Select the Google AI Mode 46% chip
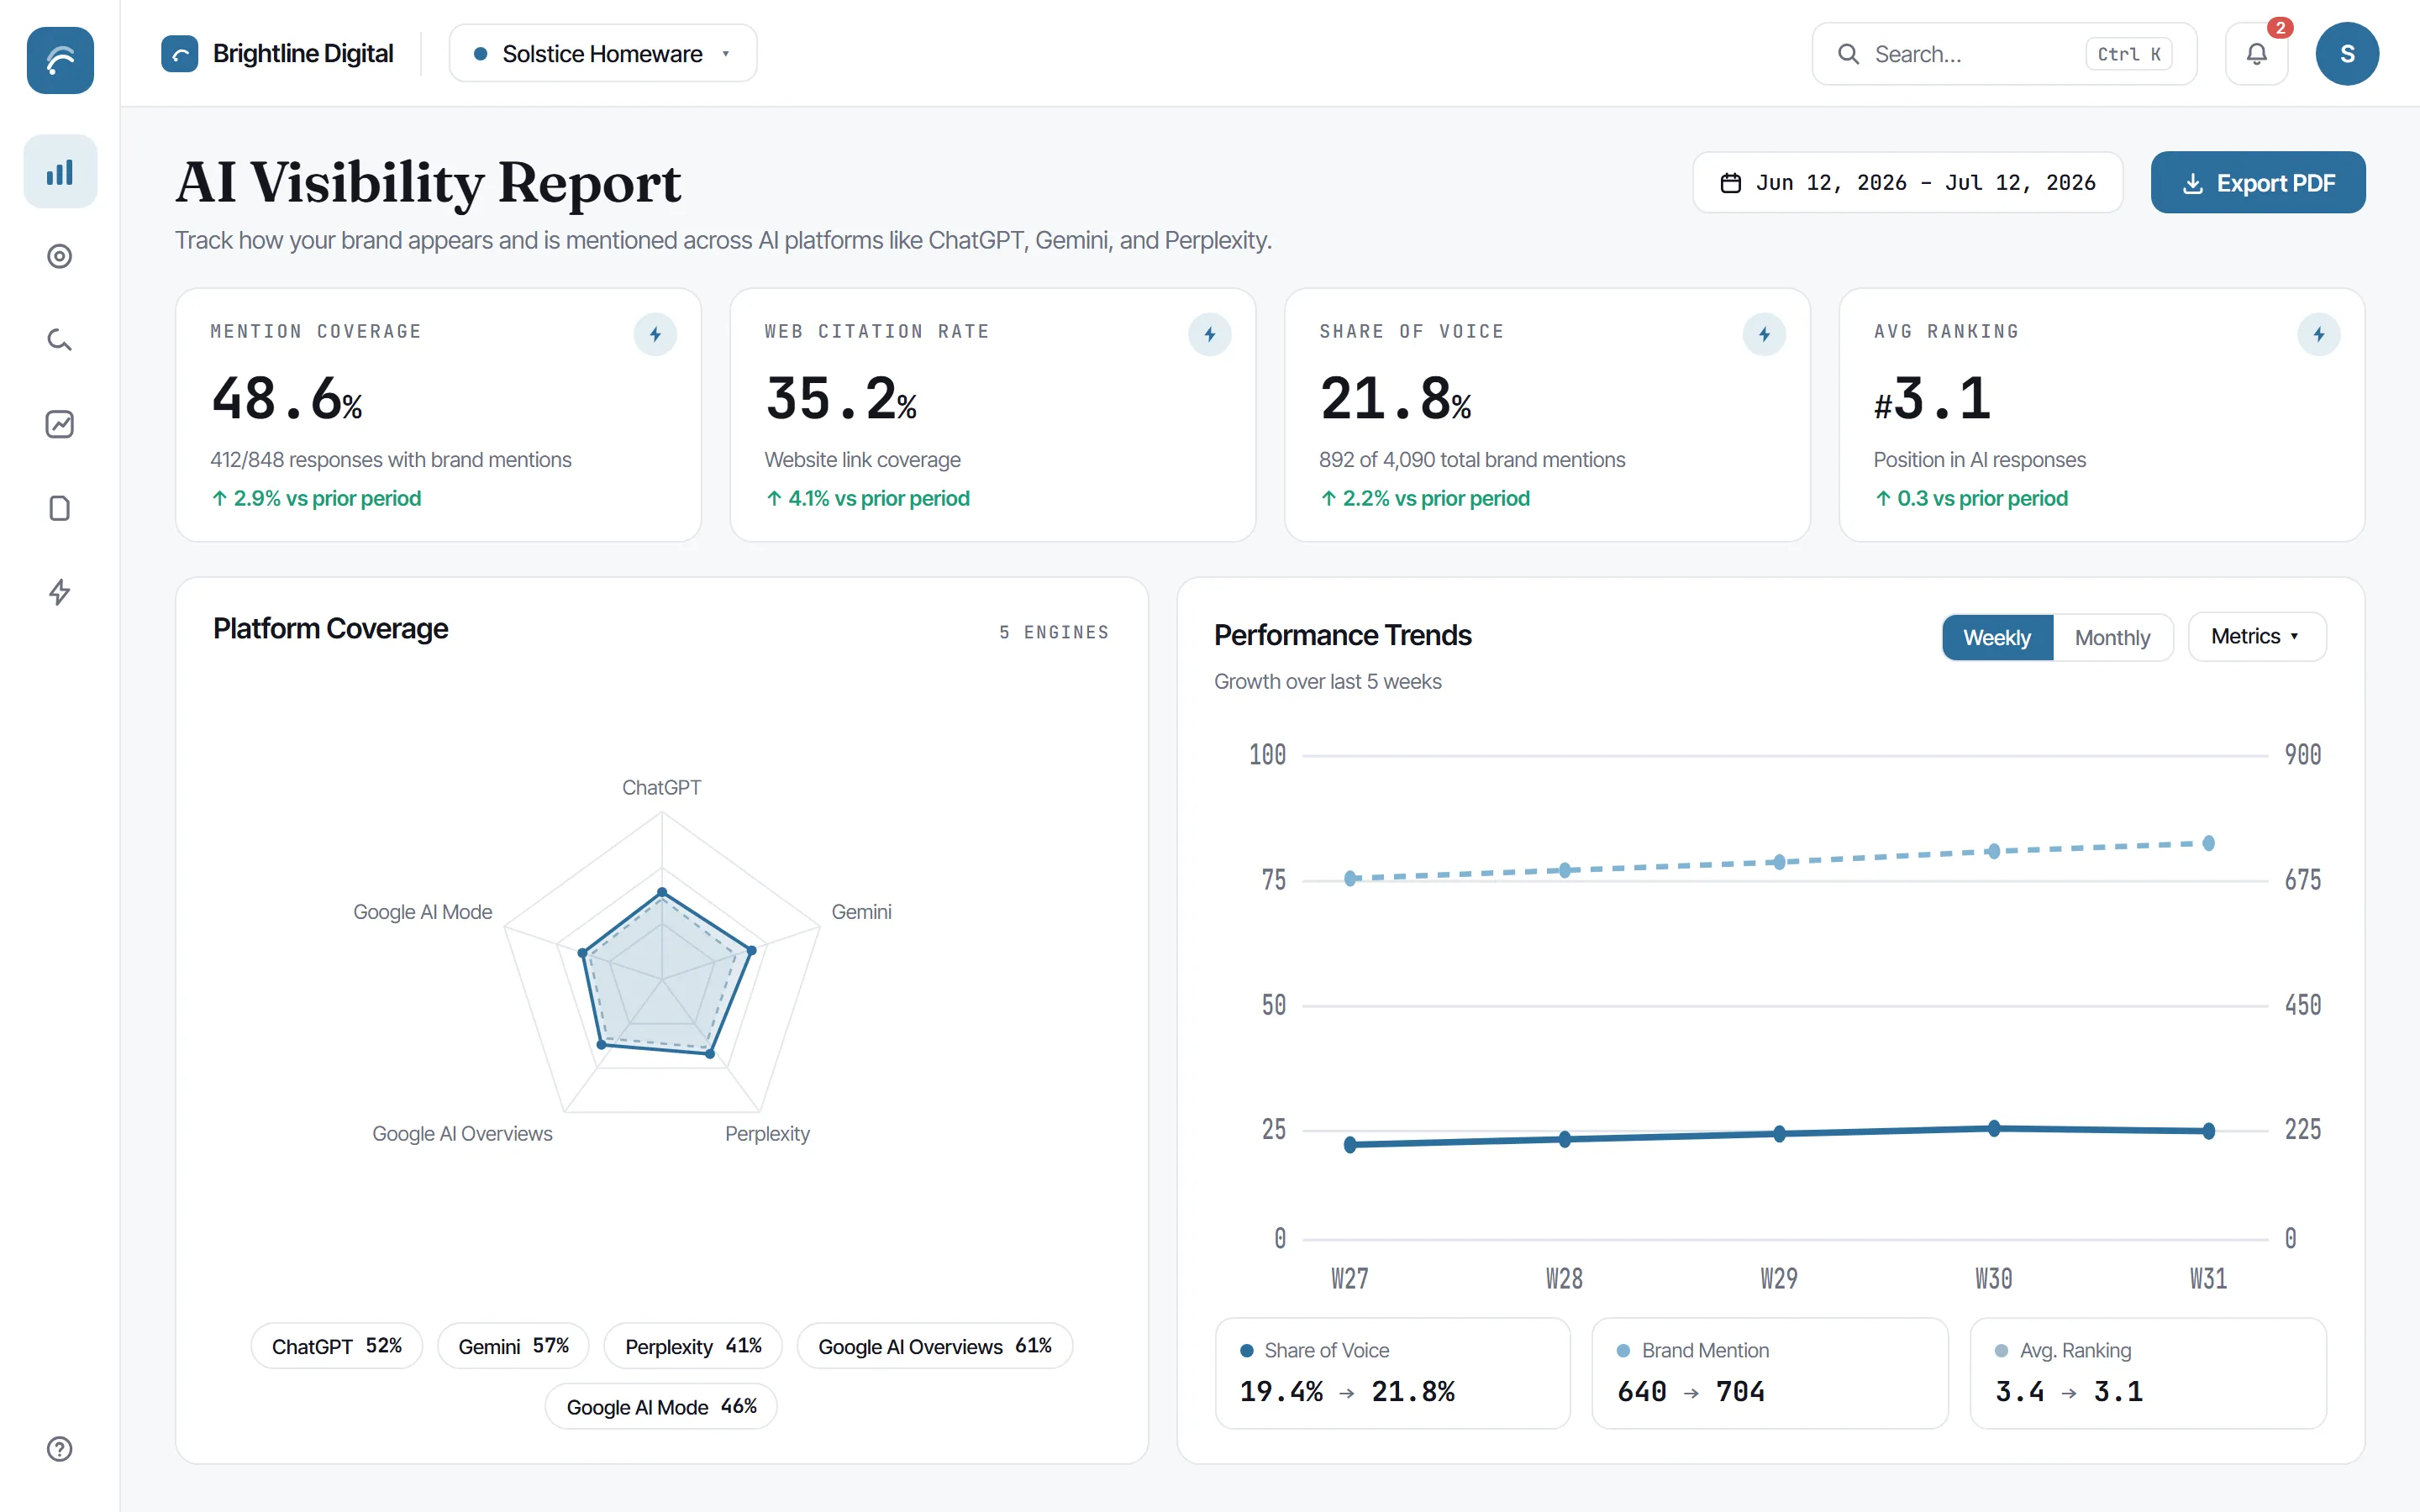The height and width of the screenshot is (1512, 2420). coord(661,1406)
